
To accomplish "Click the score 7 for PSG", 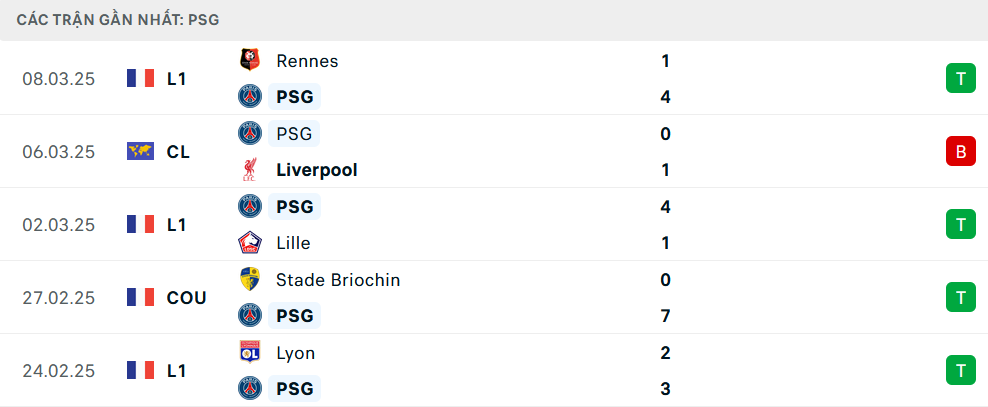I will pyautogui.click(x=665, y=316).
